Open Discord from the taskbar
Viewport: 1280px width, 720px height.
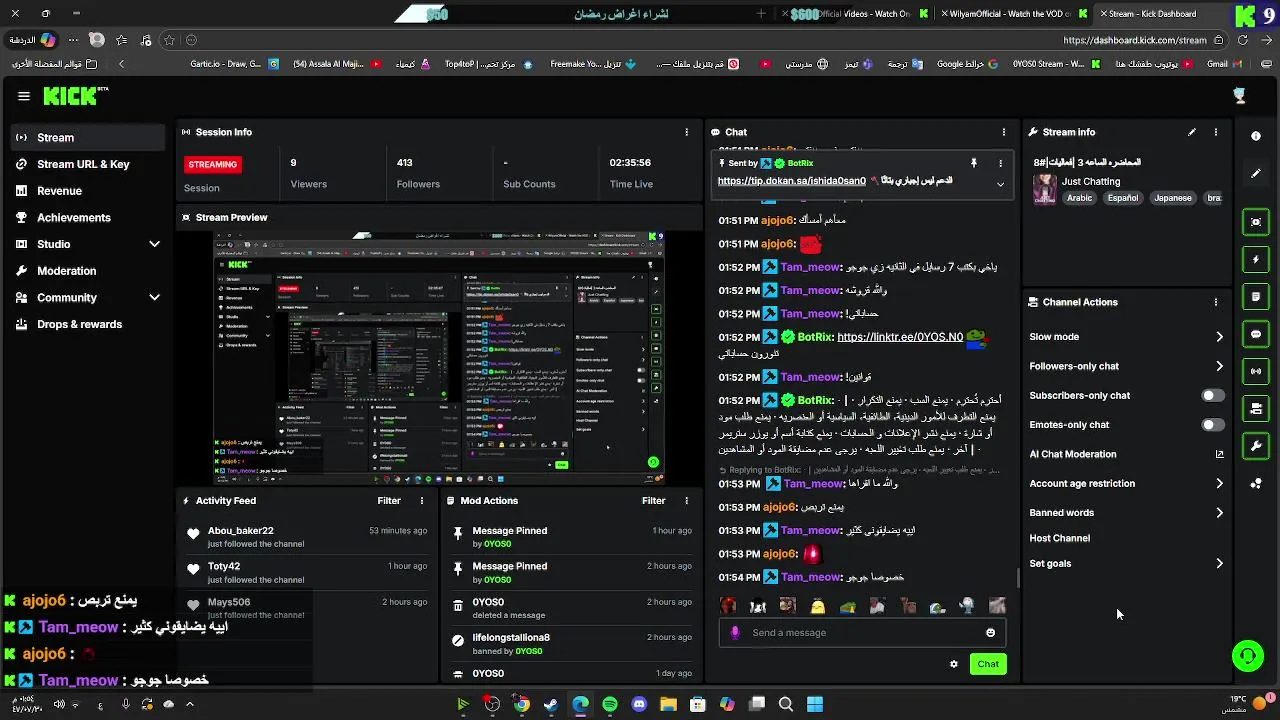640,704
